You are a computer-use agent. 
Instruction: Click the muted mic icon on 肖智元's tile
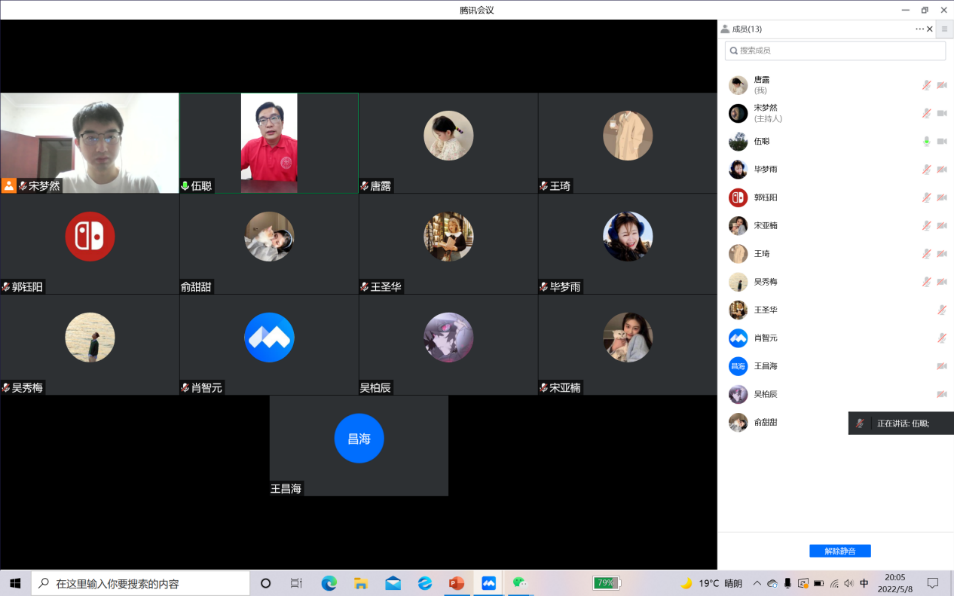[185, 387]
